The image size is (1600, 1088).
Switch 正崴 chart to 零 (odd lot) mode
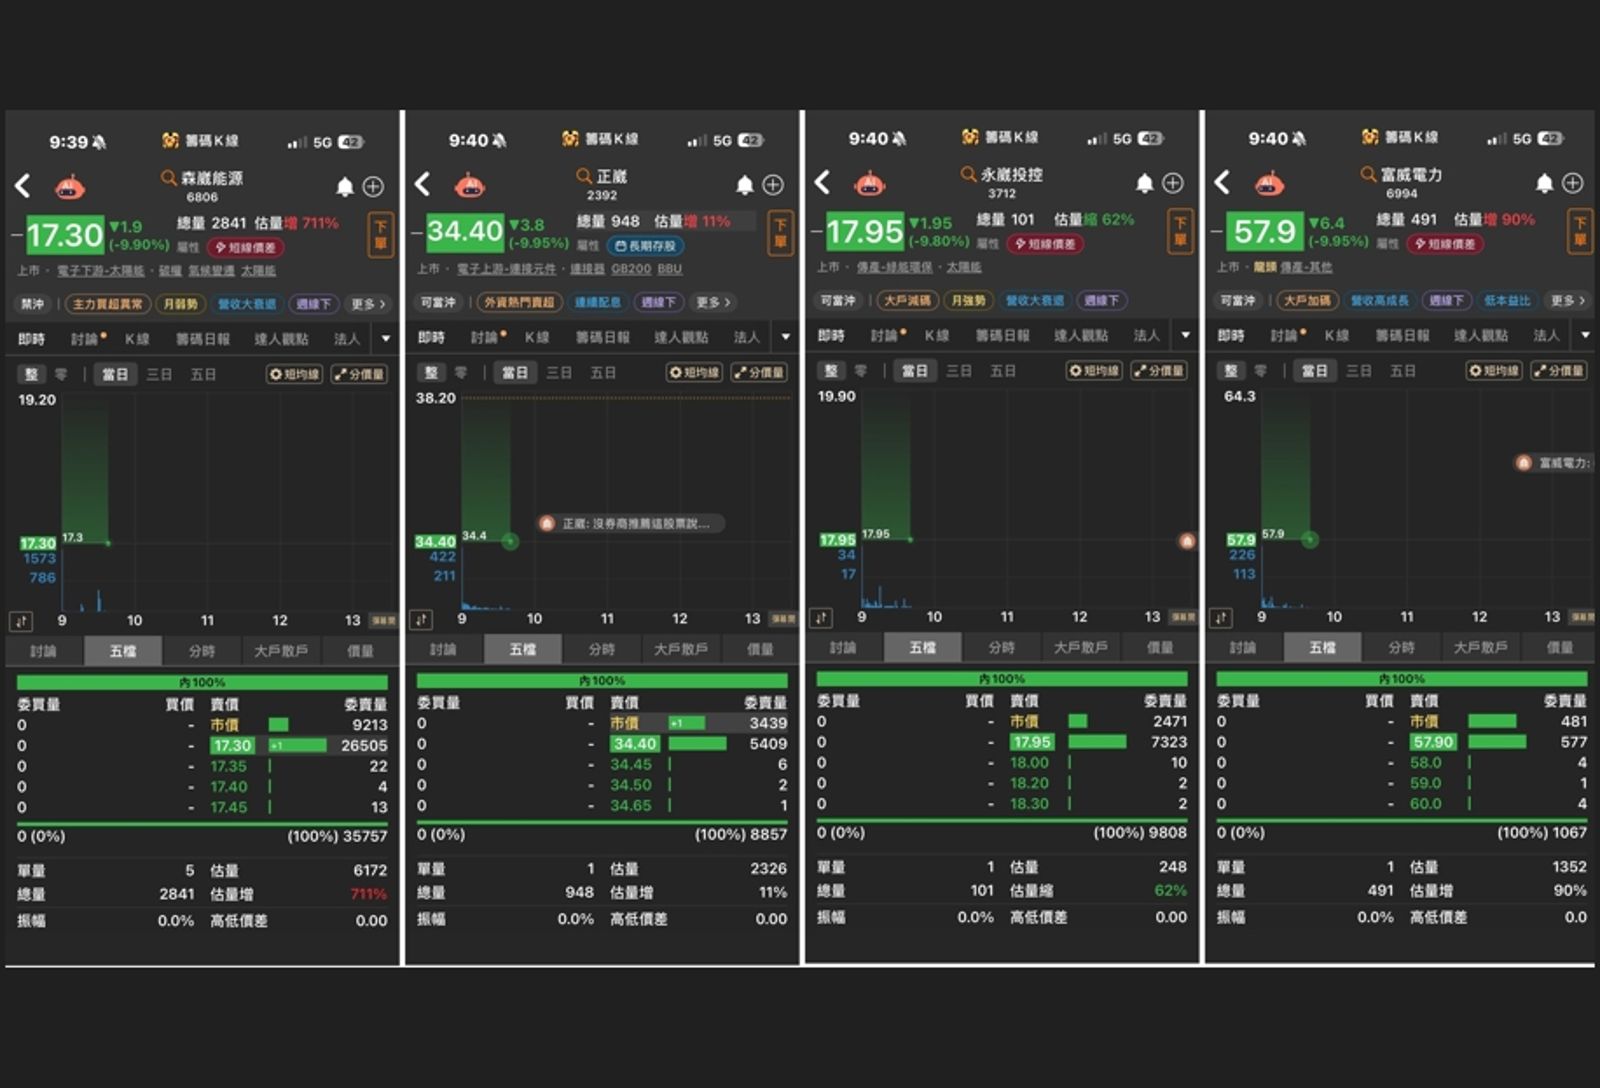tap(461, 373)
